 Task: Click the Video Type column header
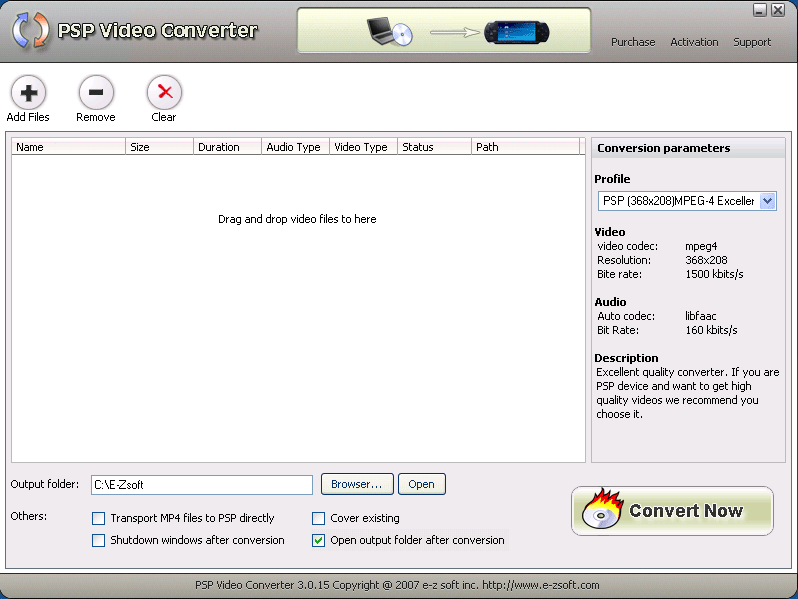363,147
